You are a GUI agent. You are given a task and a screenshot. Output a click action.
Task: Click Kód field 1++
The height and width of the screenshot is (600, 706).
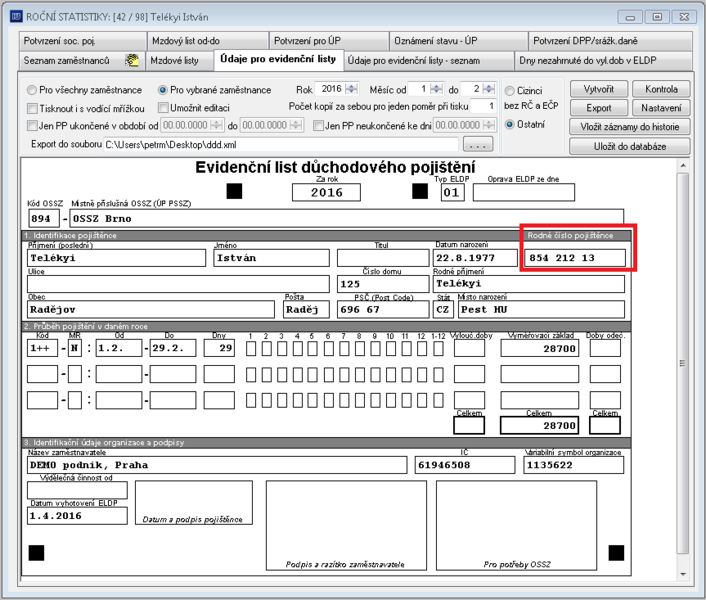(42, 348)
